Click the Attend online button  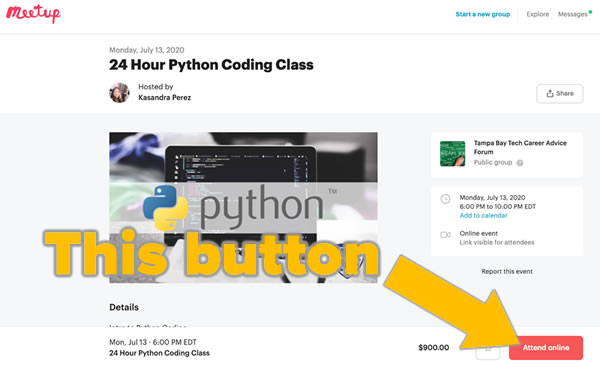pyautogui.click(x=546, y=347)
